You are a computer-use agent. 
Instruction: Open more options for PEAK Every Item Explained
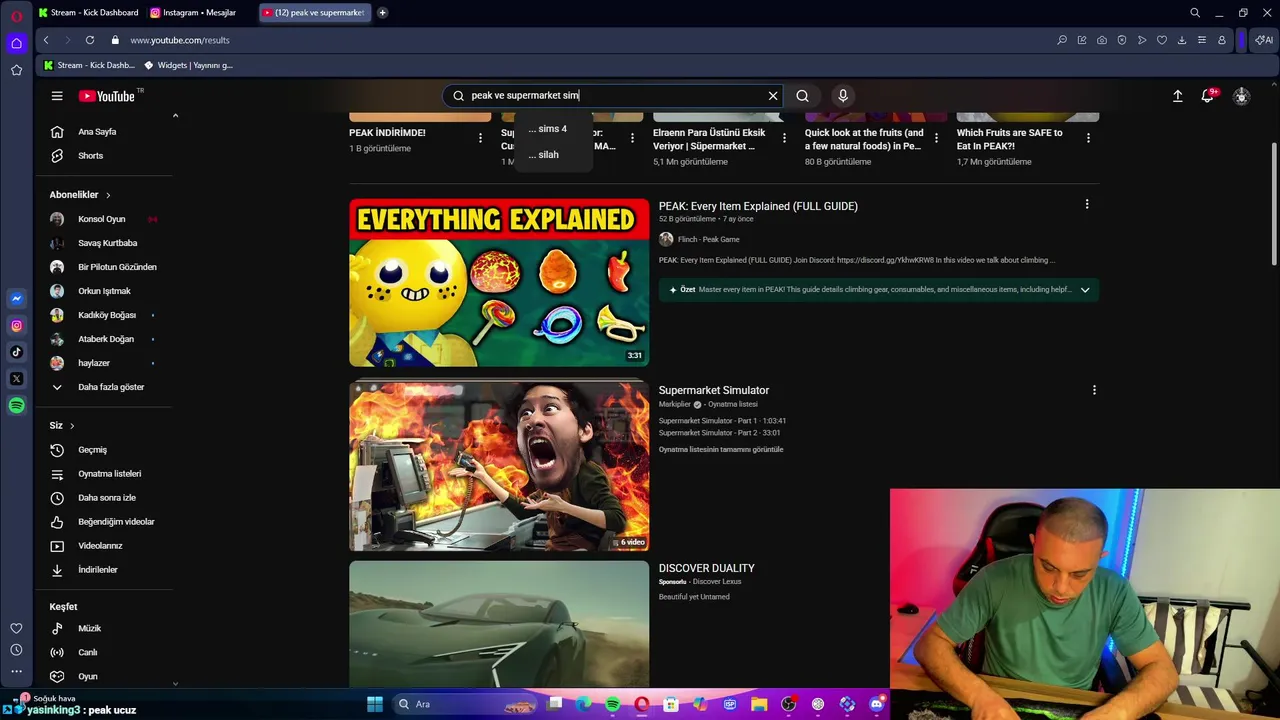(x=1087, y=204)
